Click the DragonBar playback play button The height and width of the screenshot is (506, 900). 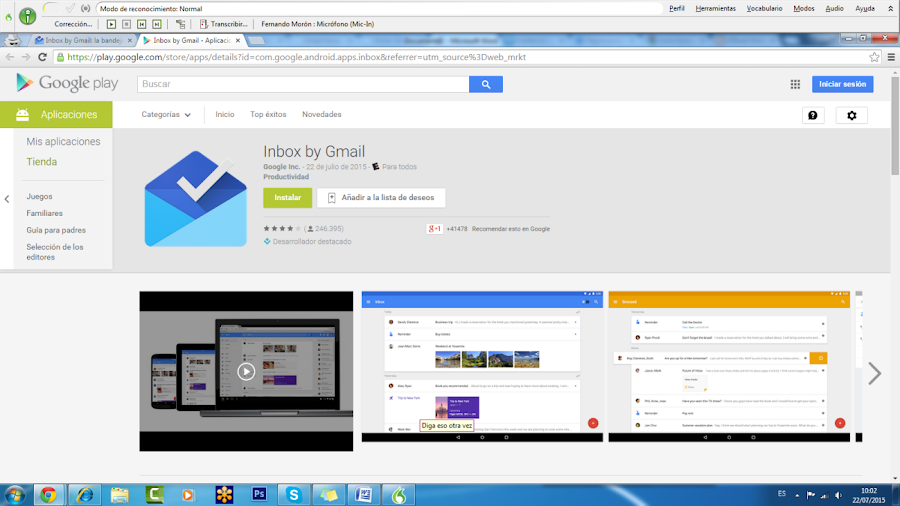pyautogui.click(x=111, y=24)
